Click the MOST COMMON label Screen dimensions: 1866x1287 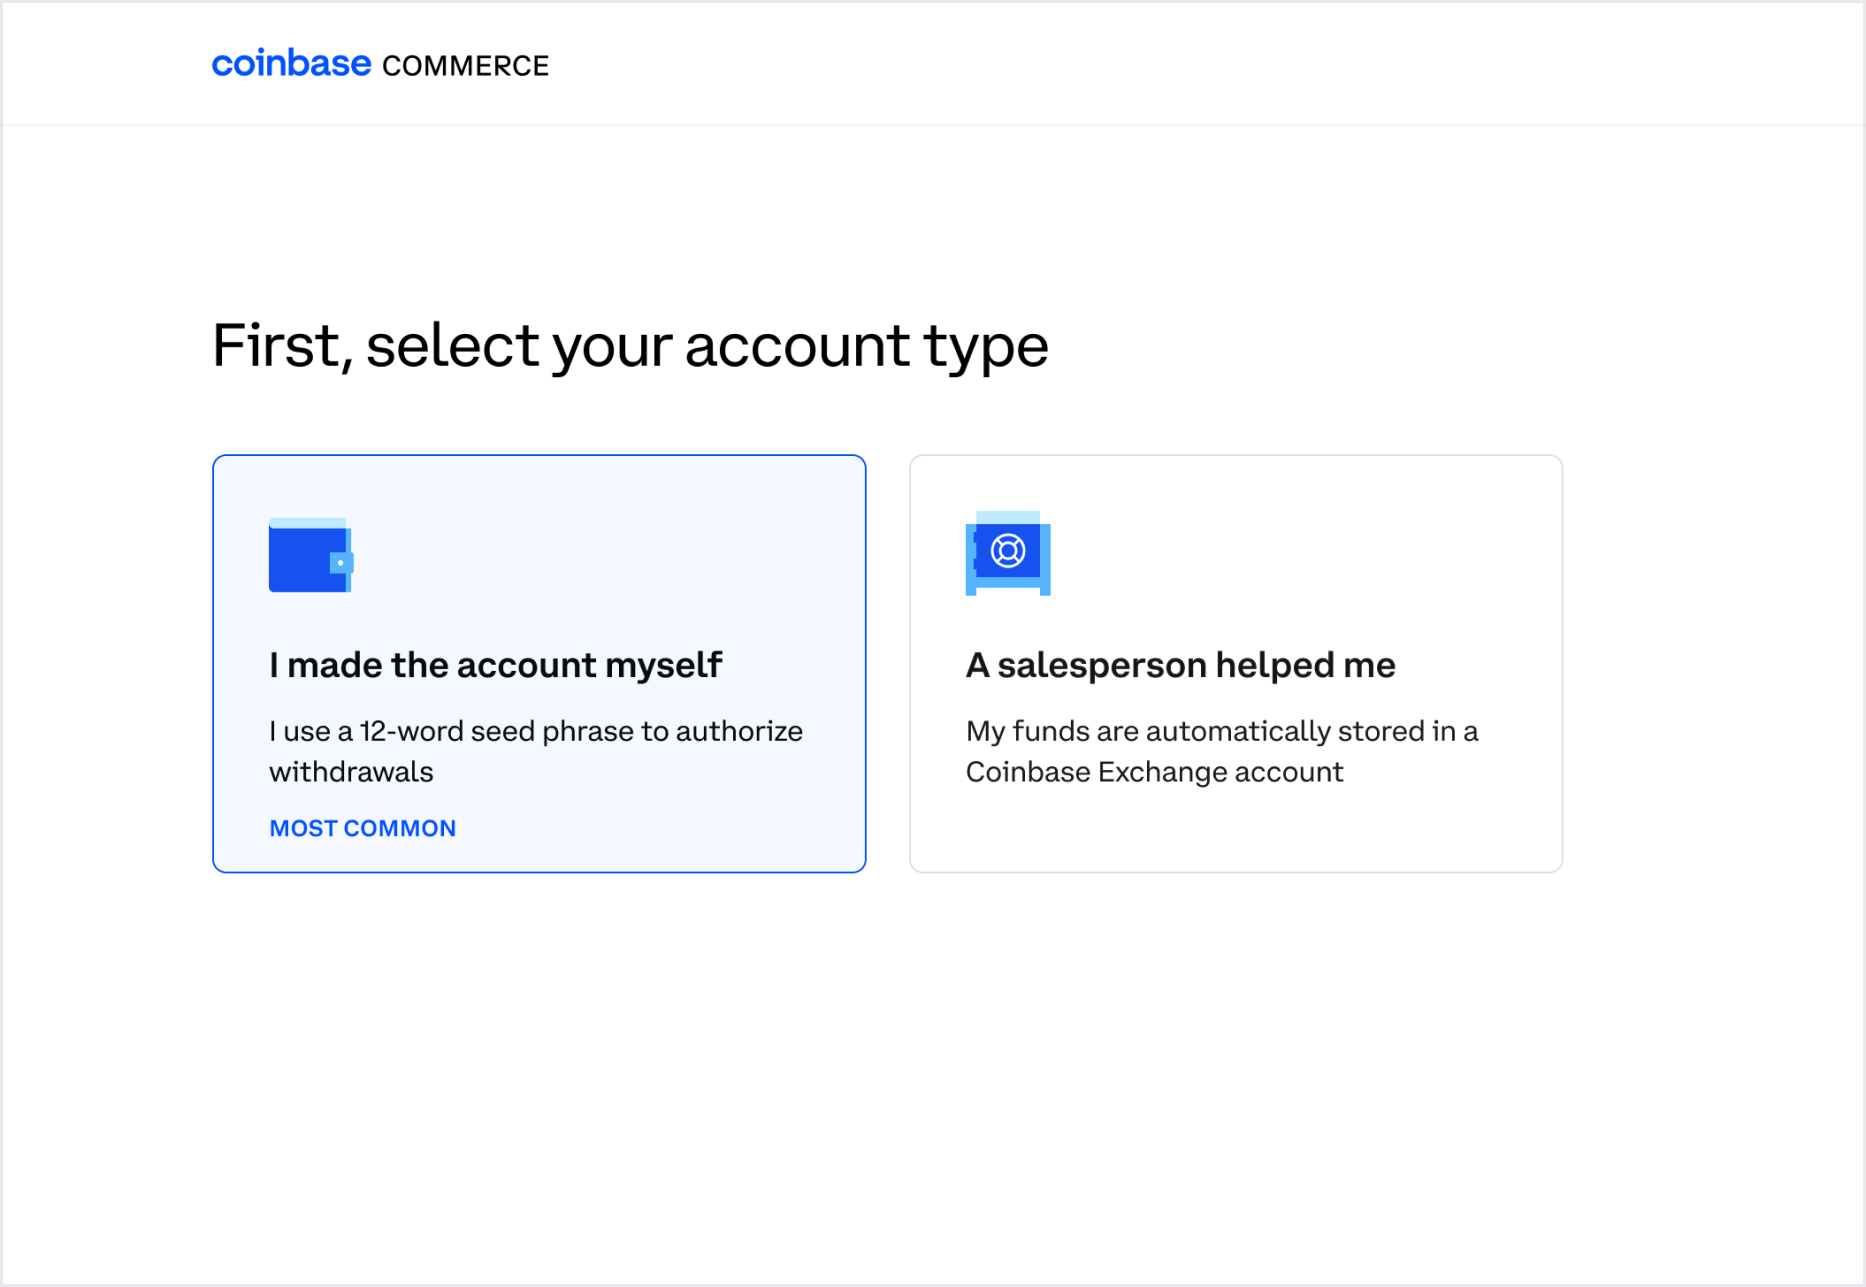click(362, 828)
